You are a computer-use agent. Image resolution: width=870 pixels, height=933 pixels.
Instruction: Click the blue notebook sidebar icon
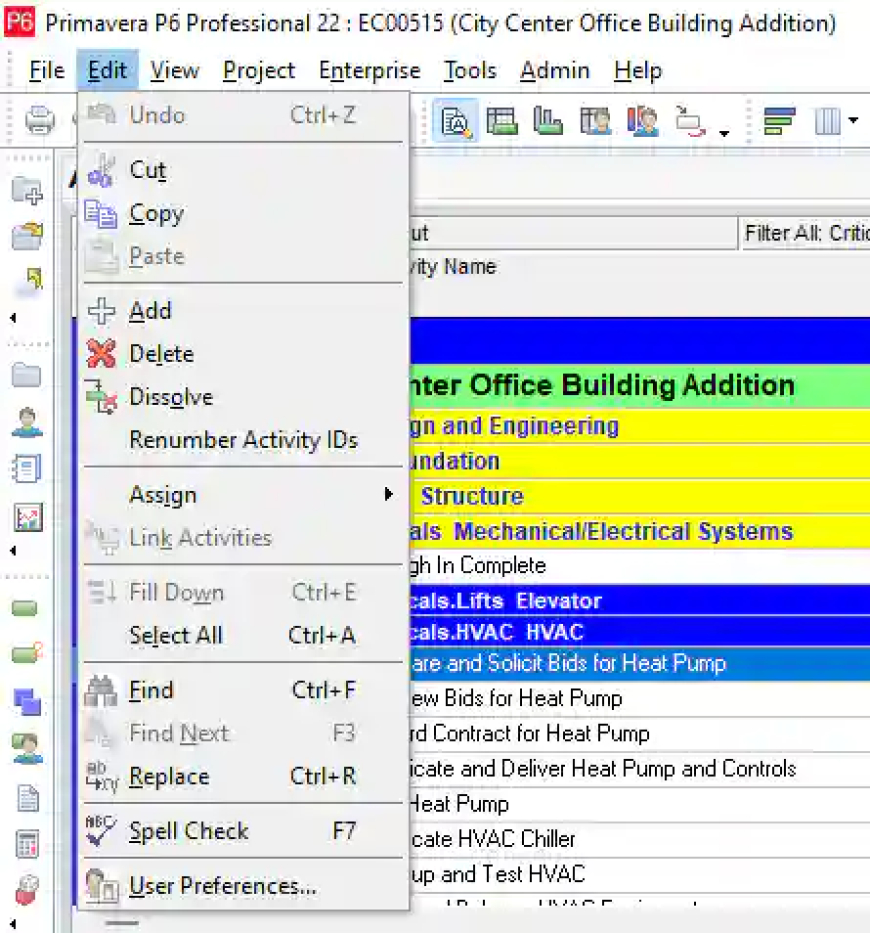(x=27, y=469)
